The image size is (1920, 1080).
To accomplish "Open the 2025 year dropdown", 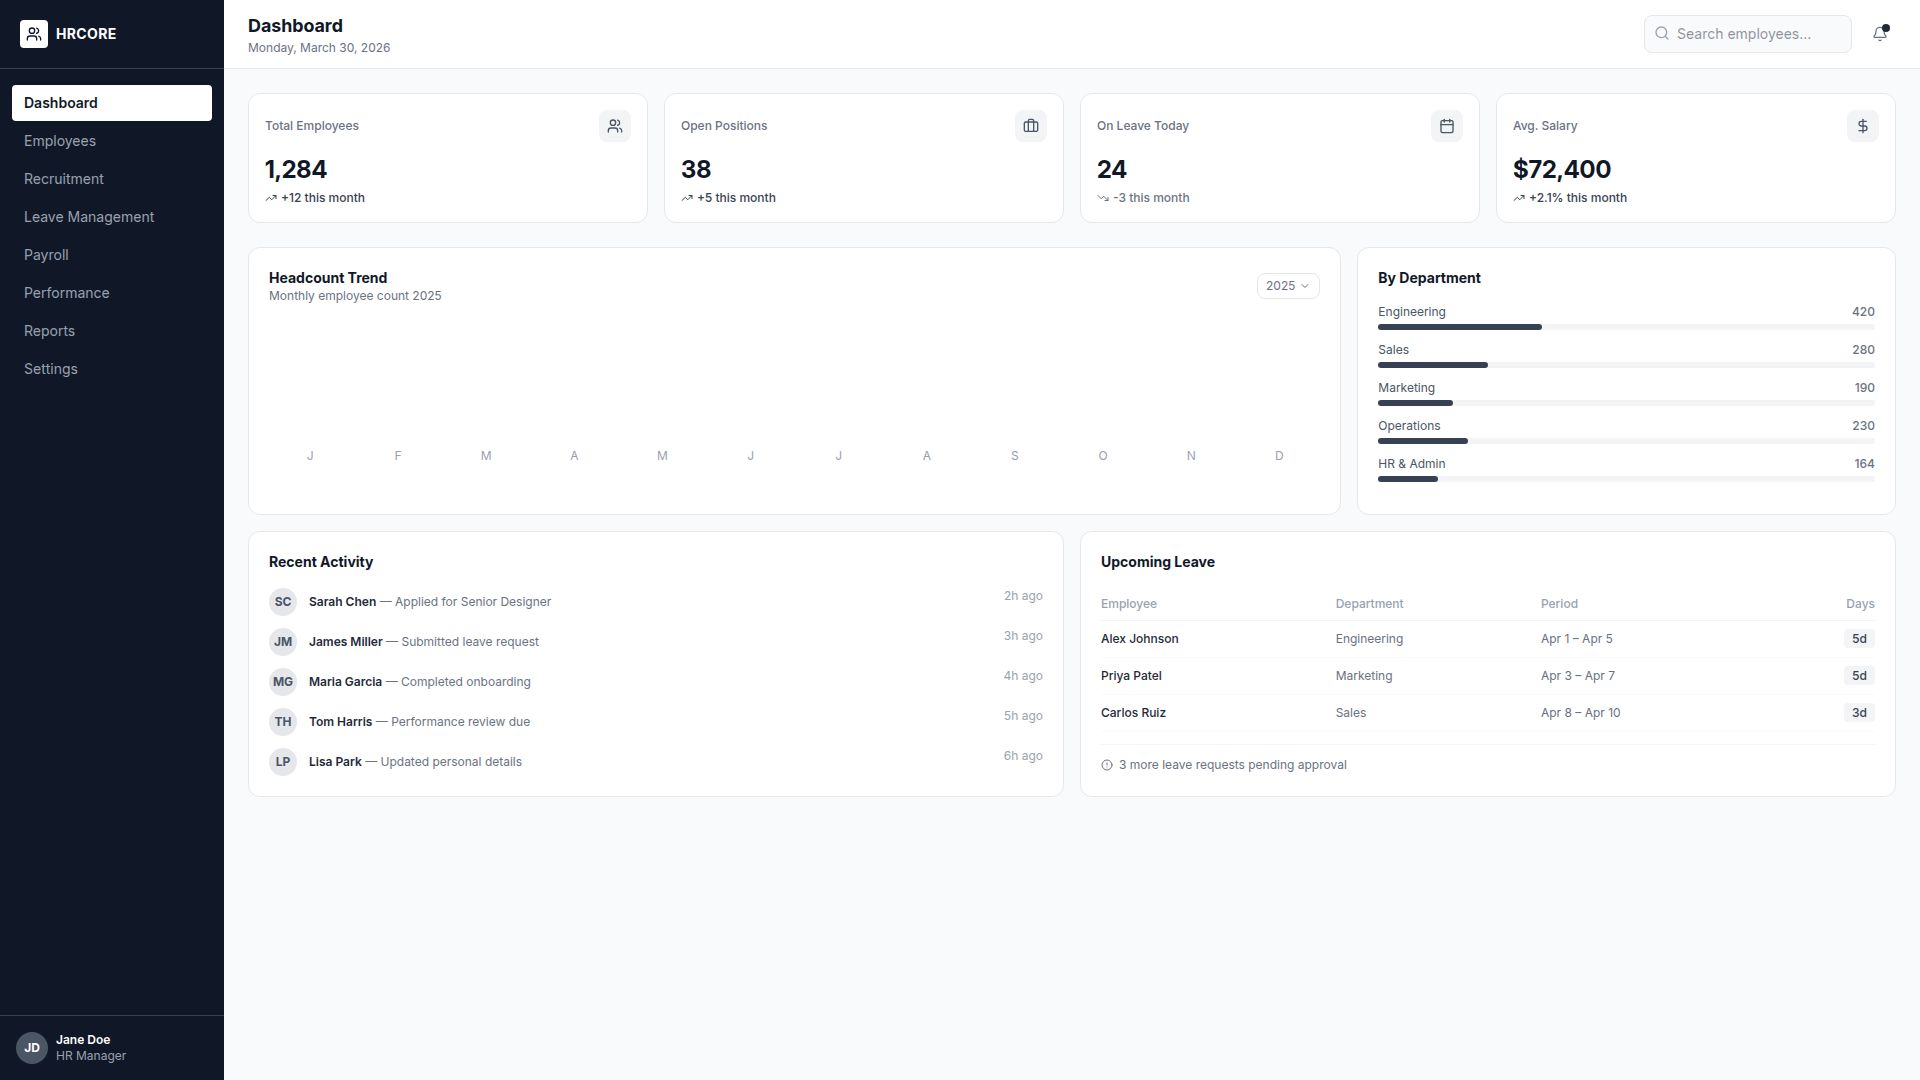I will pyautogui.click(x=1288, y=286).
